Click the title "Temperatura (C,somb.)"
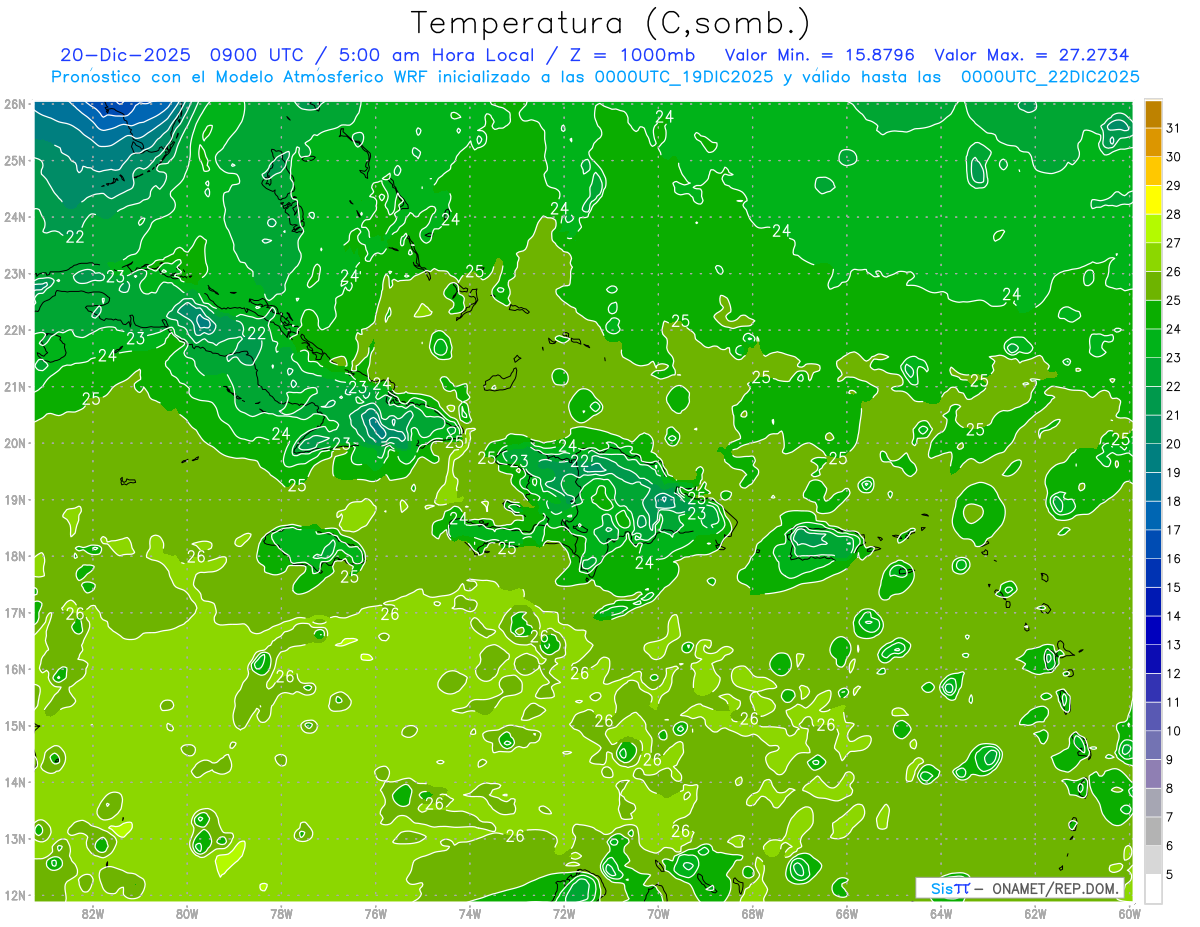1200x927 pixels. [611, 24]
